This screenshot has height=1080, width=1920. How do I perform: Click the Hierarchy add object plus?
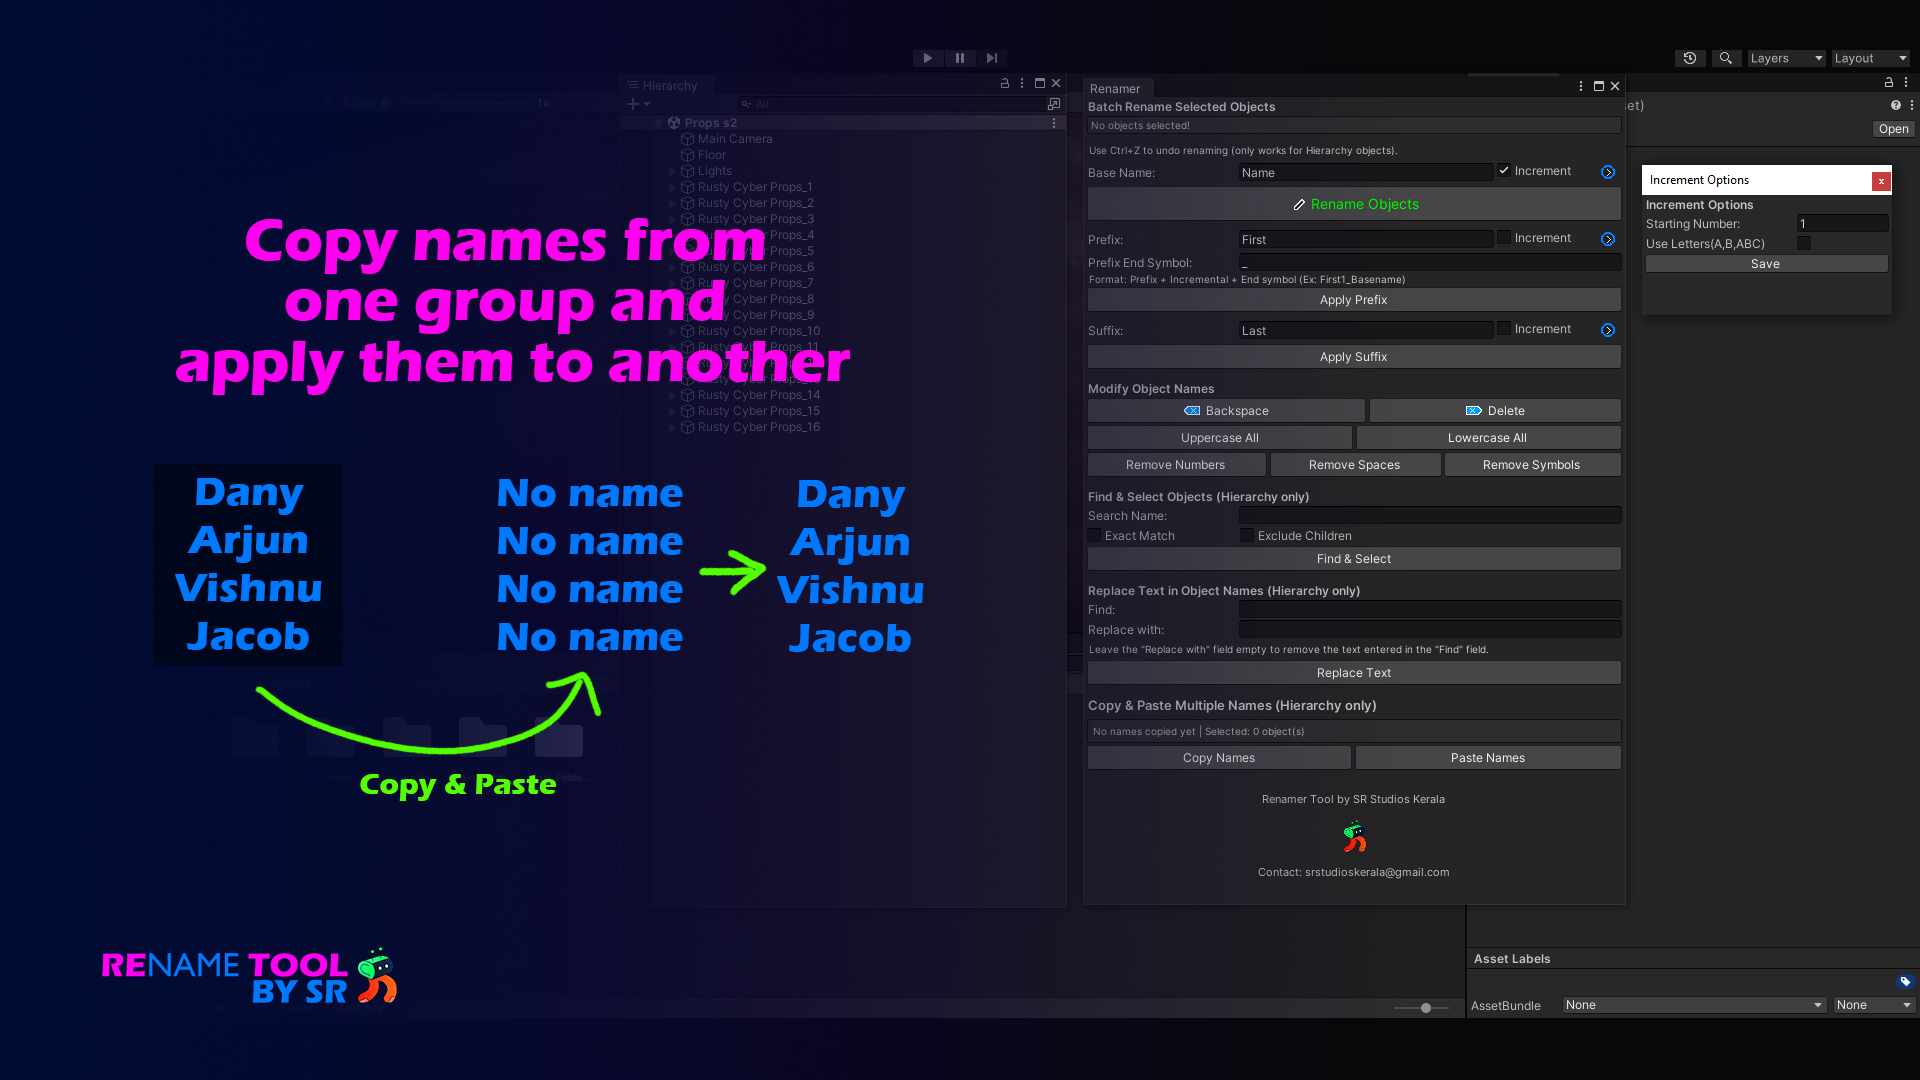tap(633, 104)
